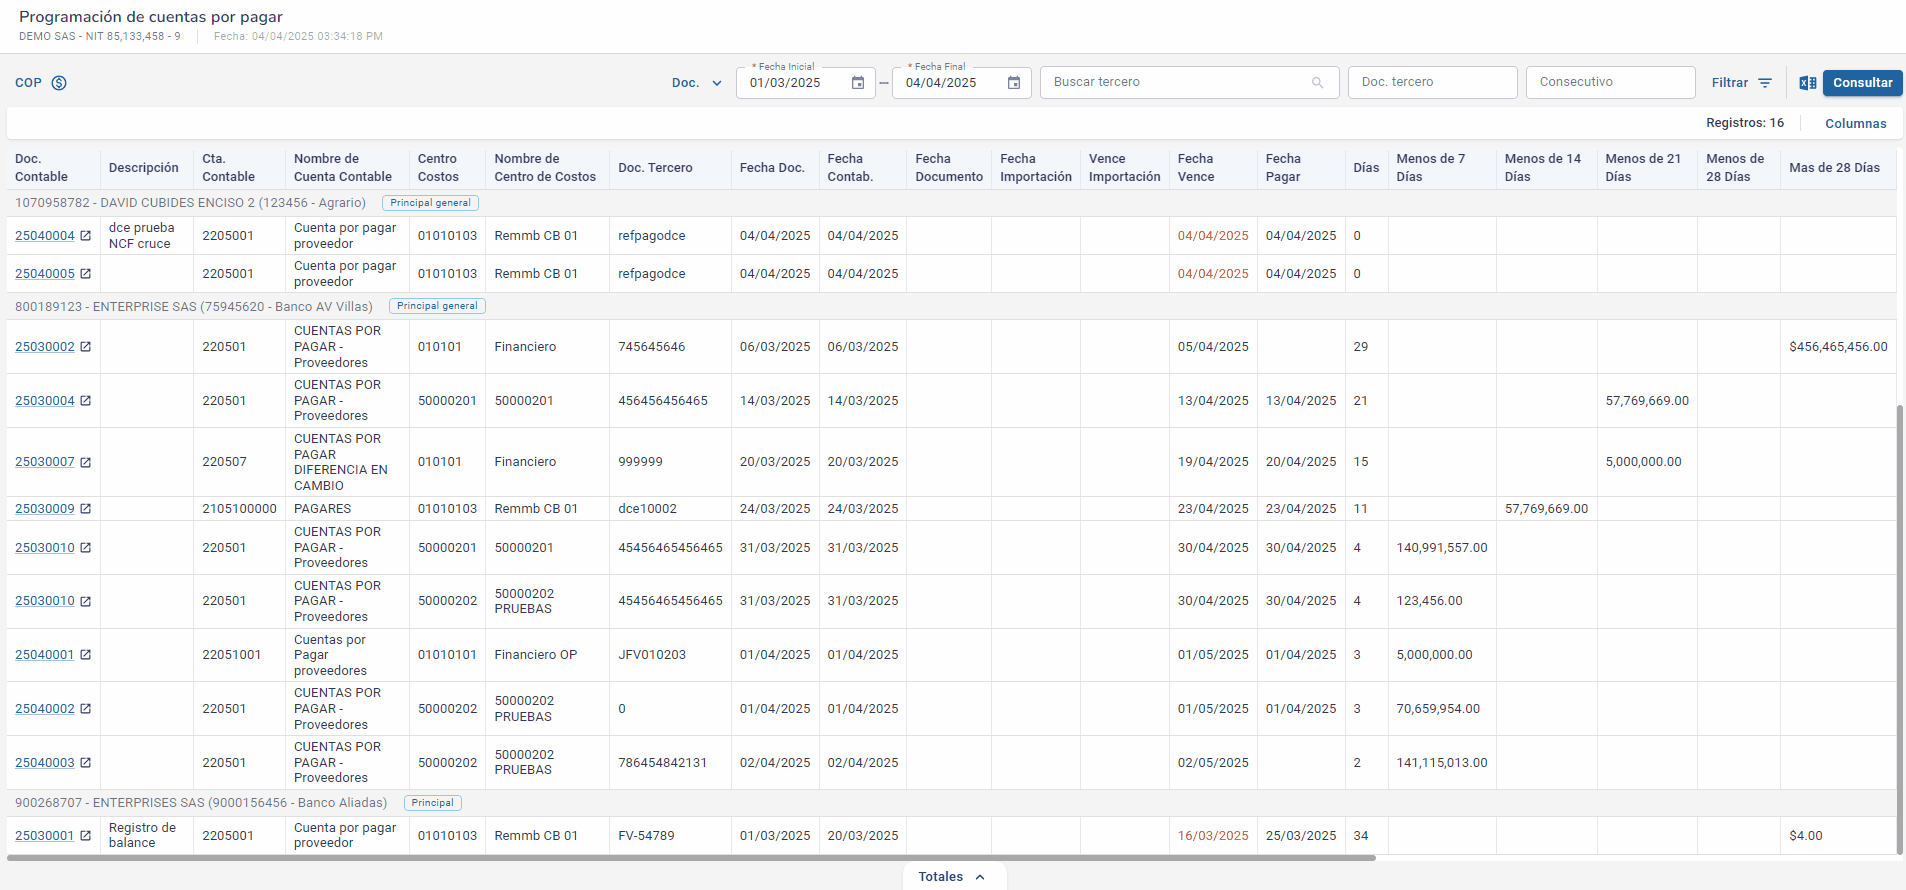
Task: Select group row 800189123 - ENTERPRISE SAS
Action: (951, 306)
